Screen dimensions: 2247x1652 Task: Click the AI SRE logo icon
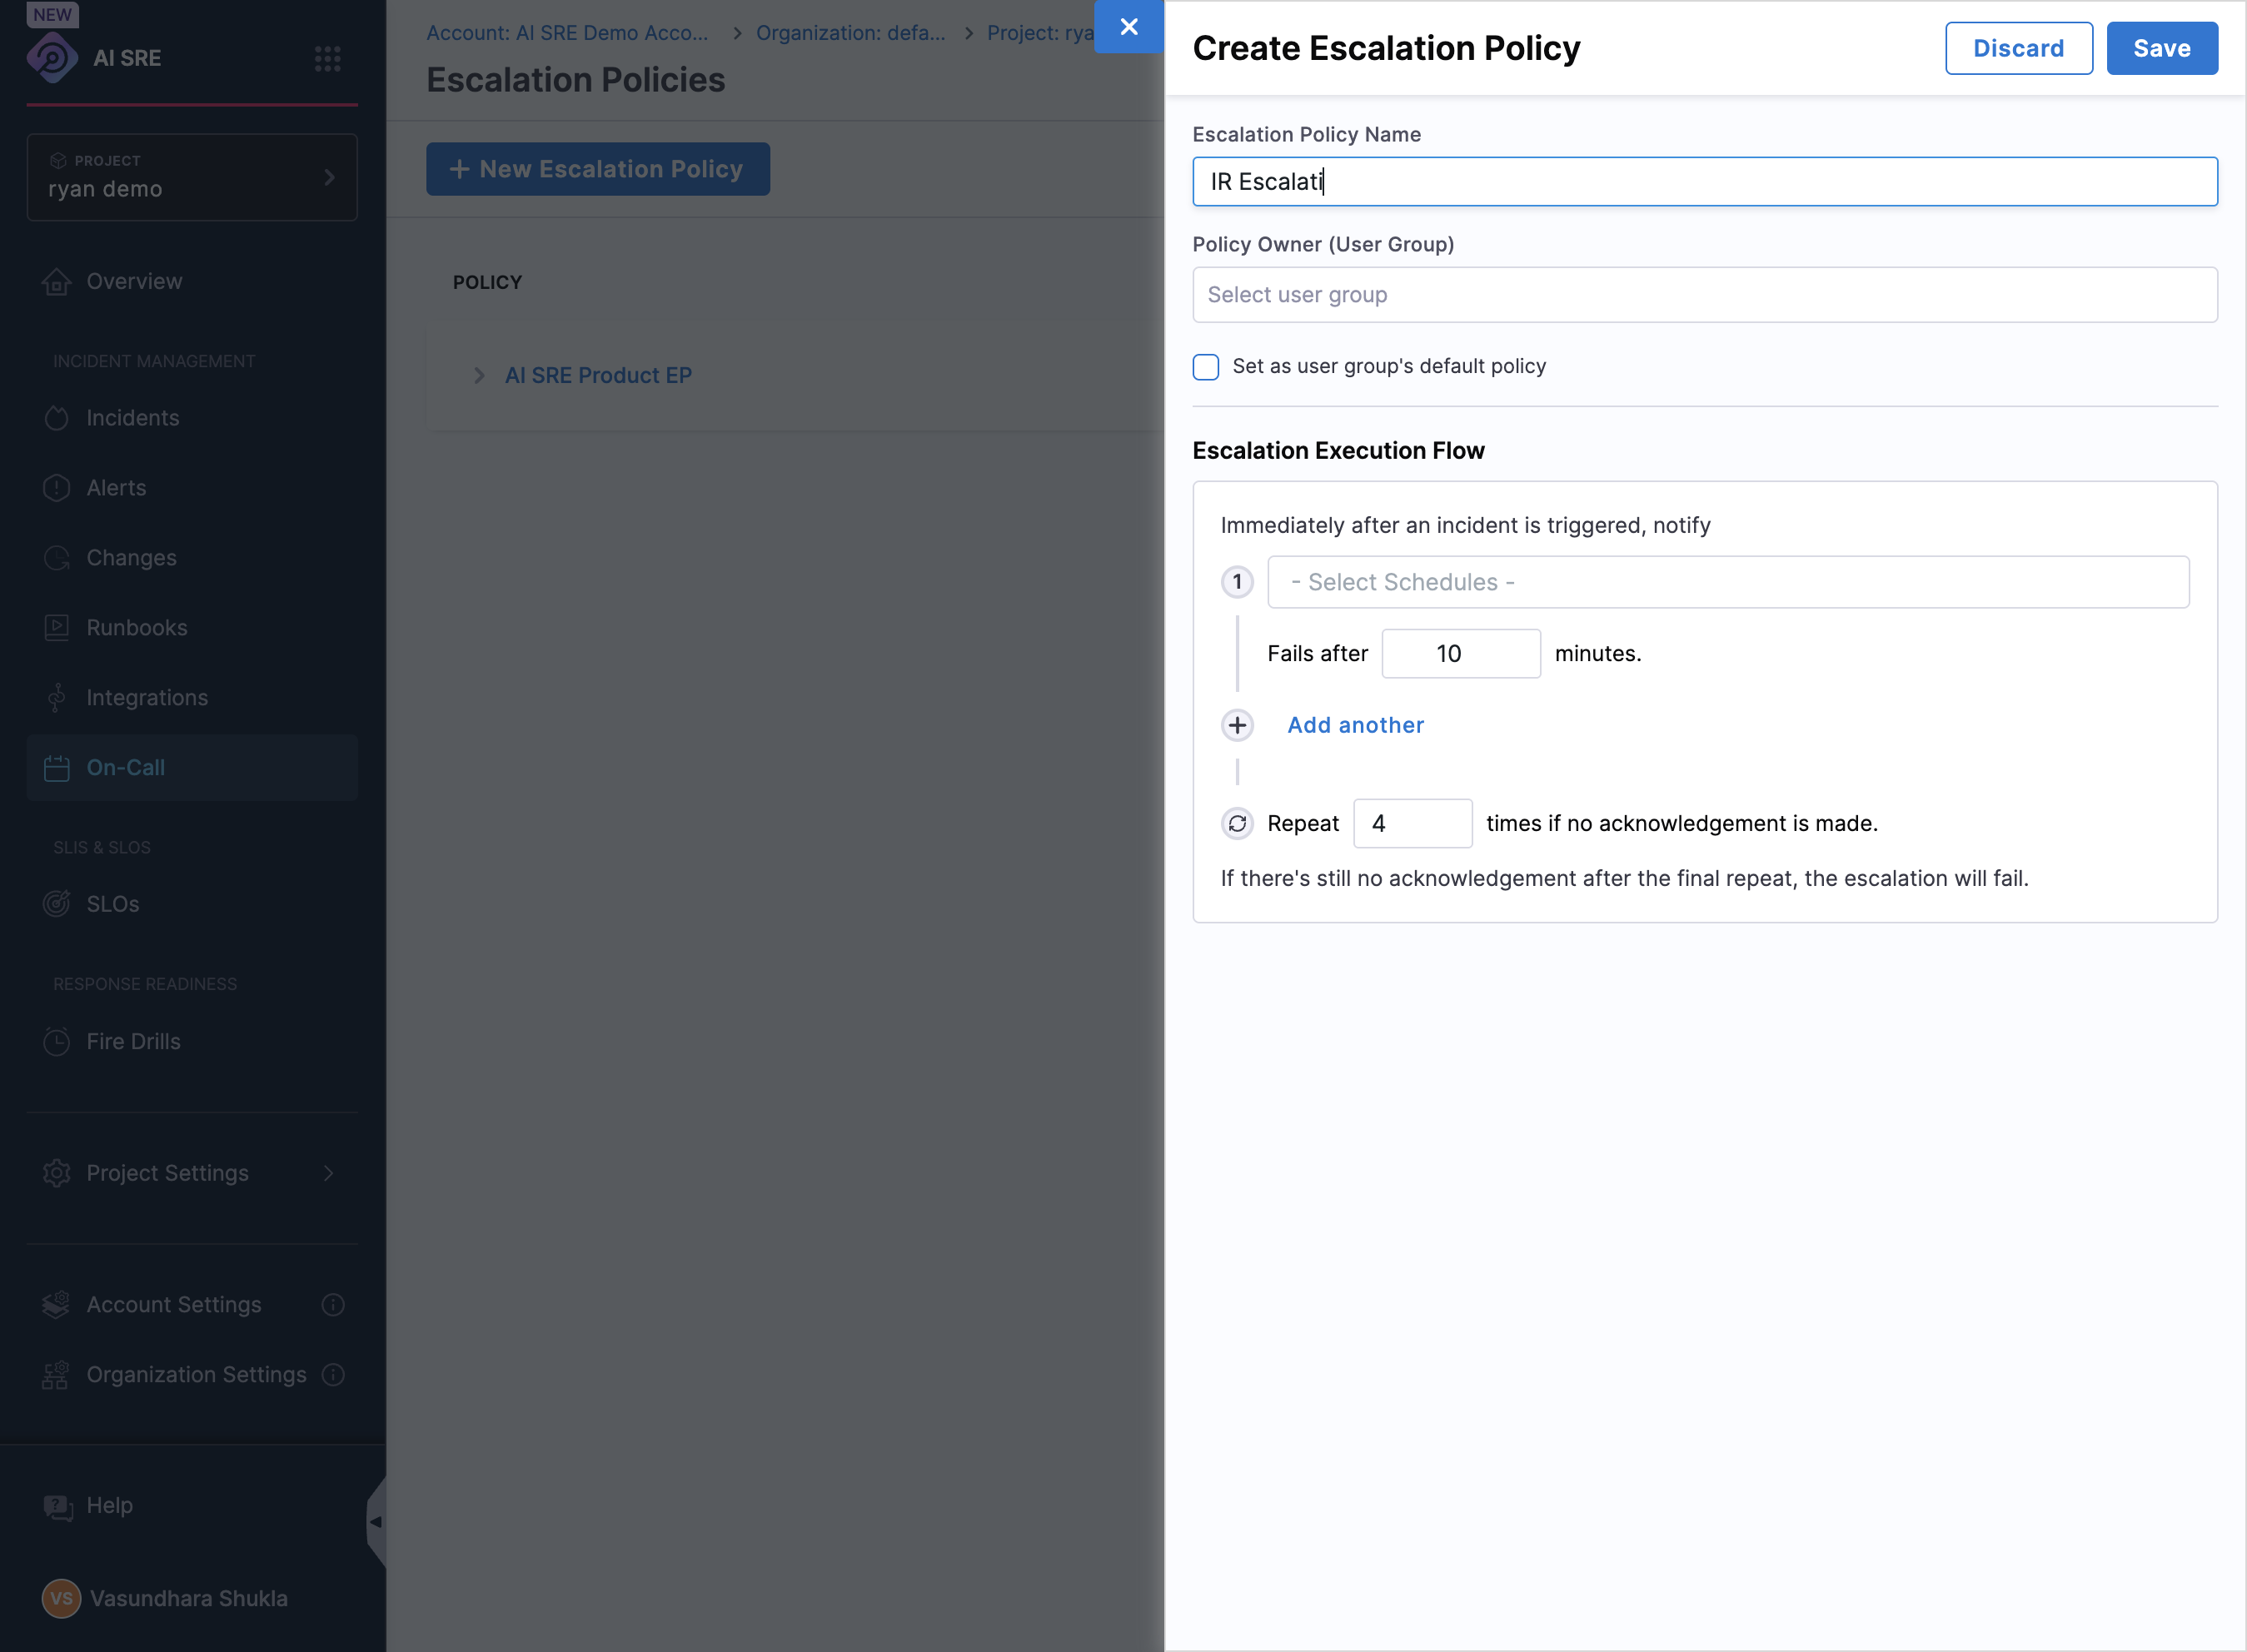coord(52,57)
